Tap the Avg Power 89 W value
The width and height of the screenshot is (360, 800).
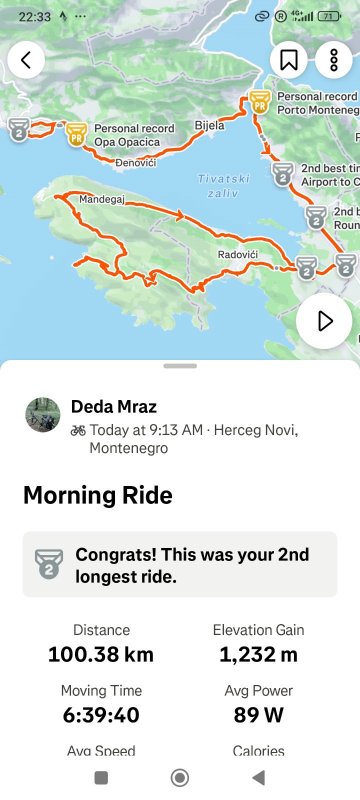coord(259,715)
